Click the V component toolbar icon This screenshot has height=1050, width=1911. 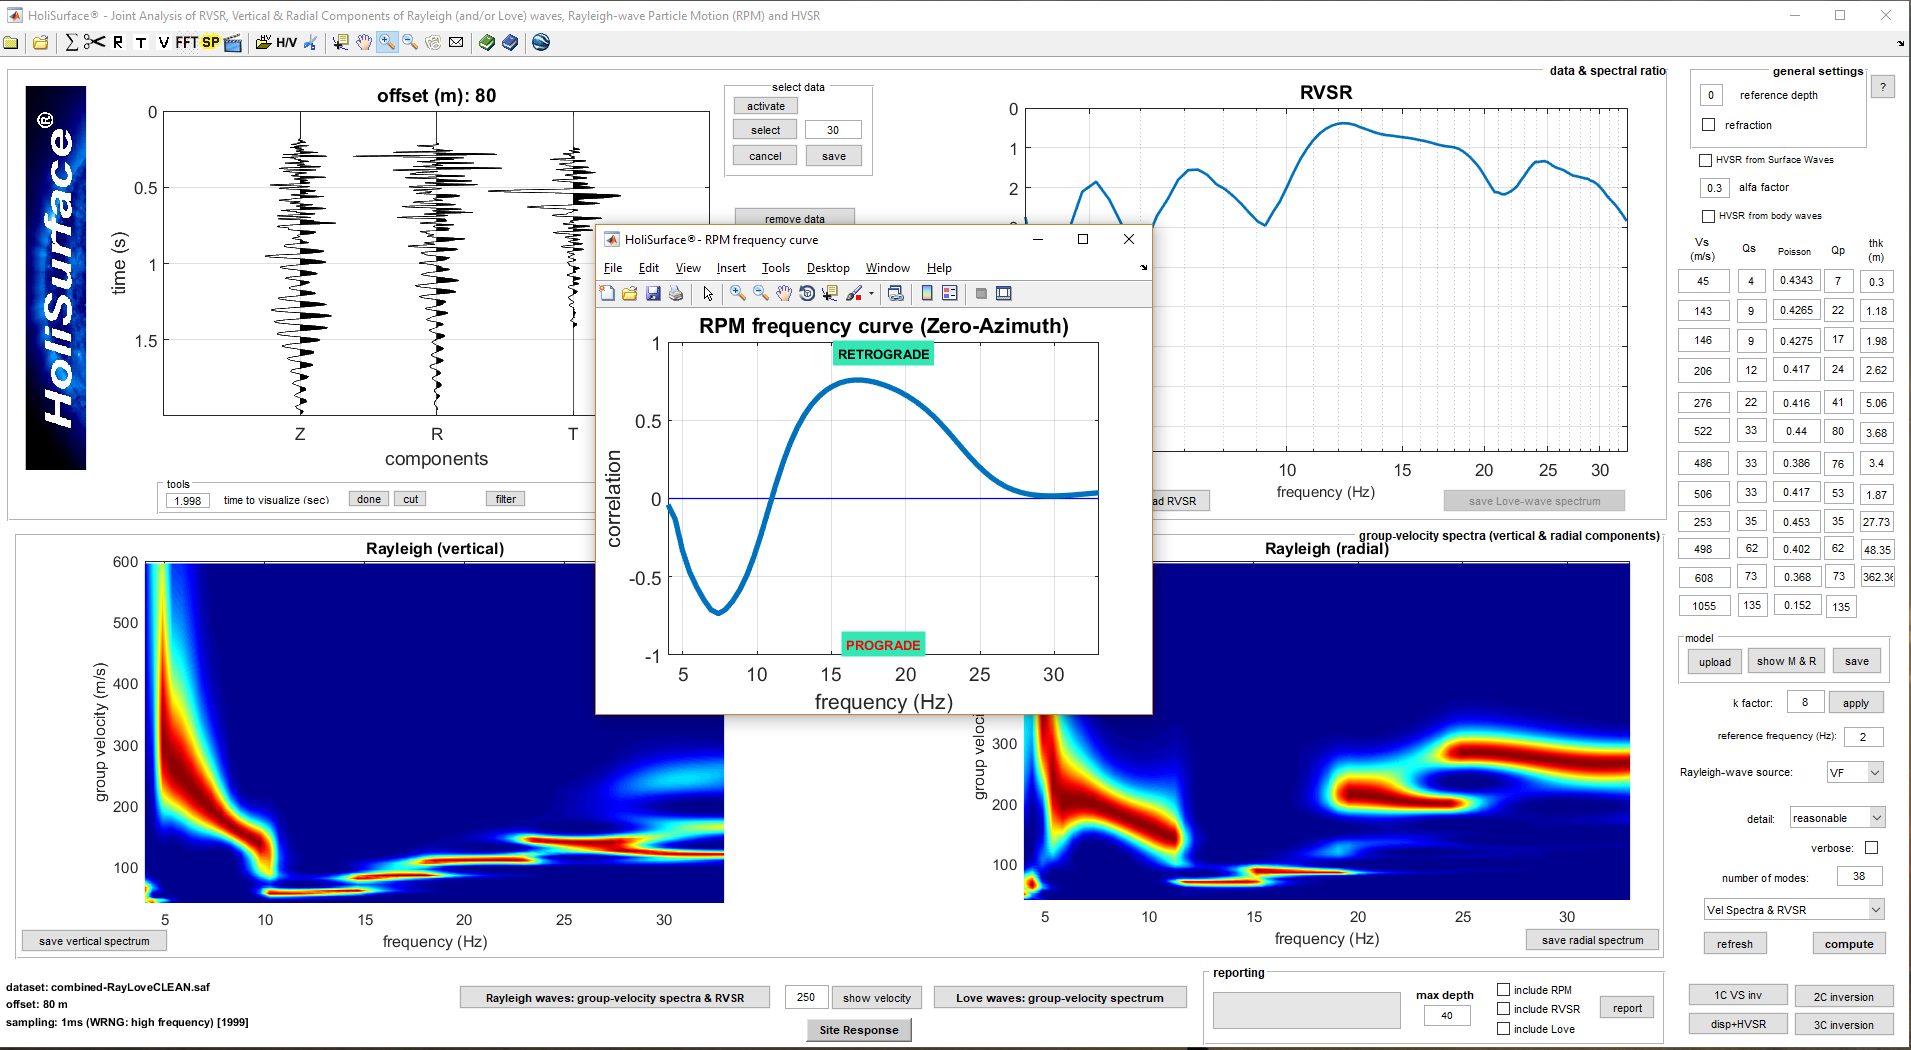(x=163, y=42)
